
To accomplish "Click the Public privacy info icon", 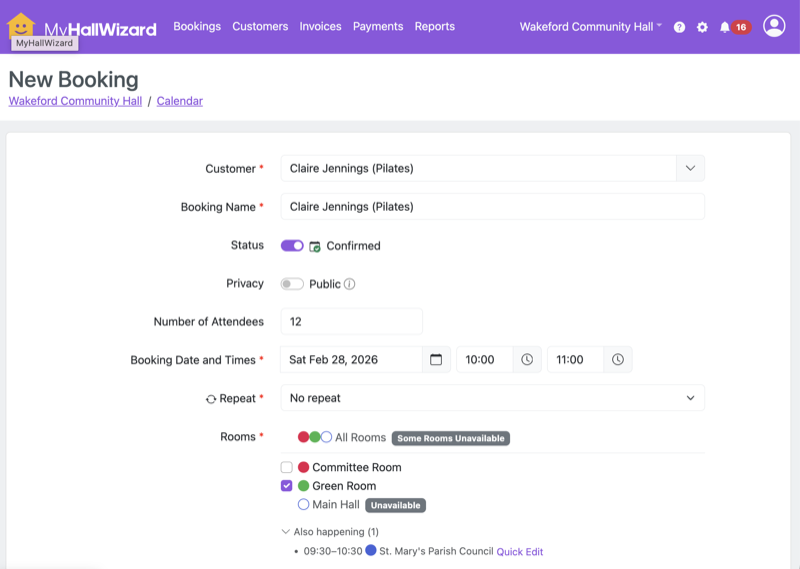I will (x=349, y=284).
